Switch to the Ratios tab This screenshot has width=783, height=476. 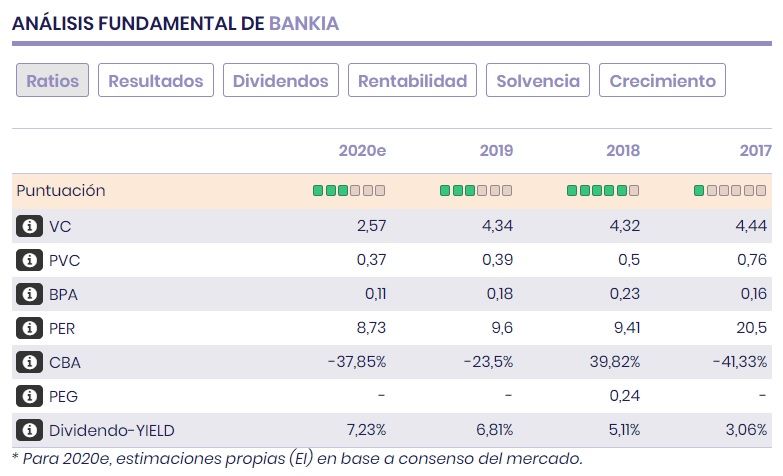coord(53,81)
